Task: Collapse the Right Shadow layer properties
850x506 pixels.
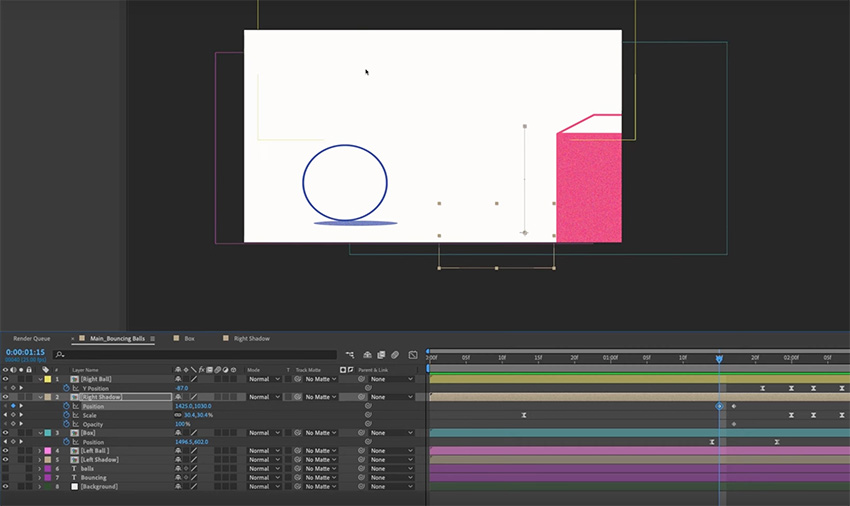Action: [40, 397]
